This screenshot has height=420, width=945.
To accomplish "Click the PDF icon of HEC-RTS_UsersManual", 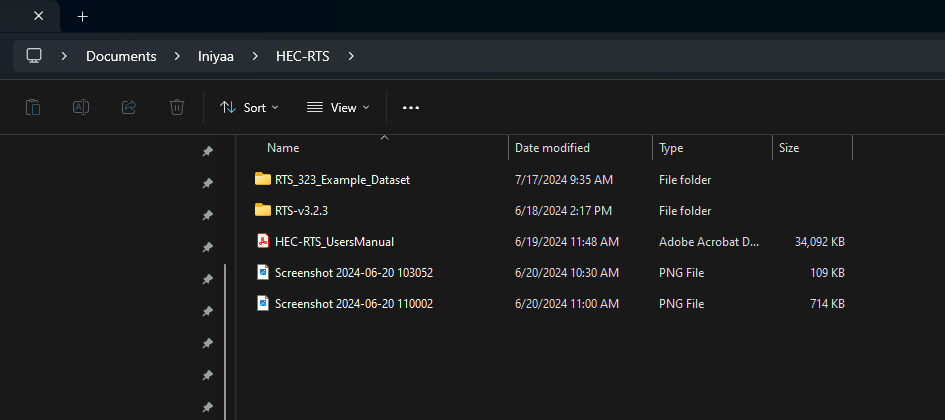I will pyautogui.click(x=263, y=242).
